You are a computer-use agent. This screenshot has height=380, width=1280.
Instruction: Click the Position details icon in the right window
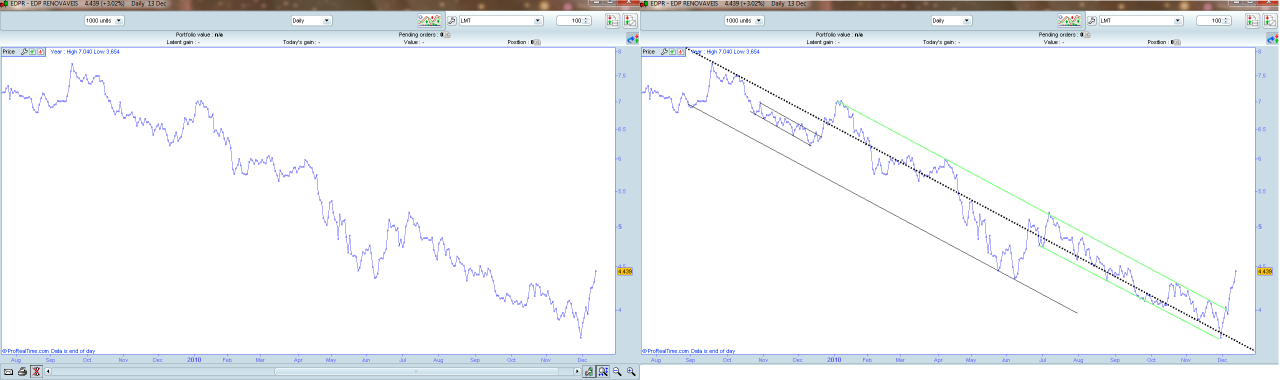coord(1178,42)
